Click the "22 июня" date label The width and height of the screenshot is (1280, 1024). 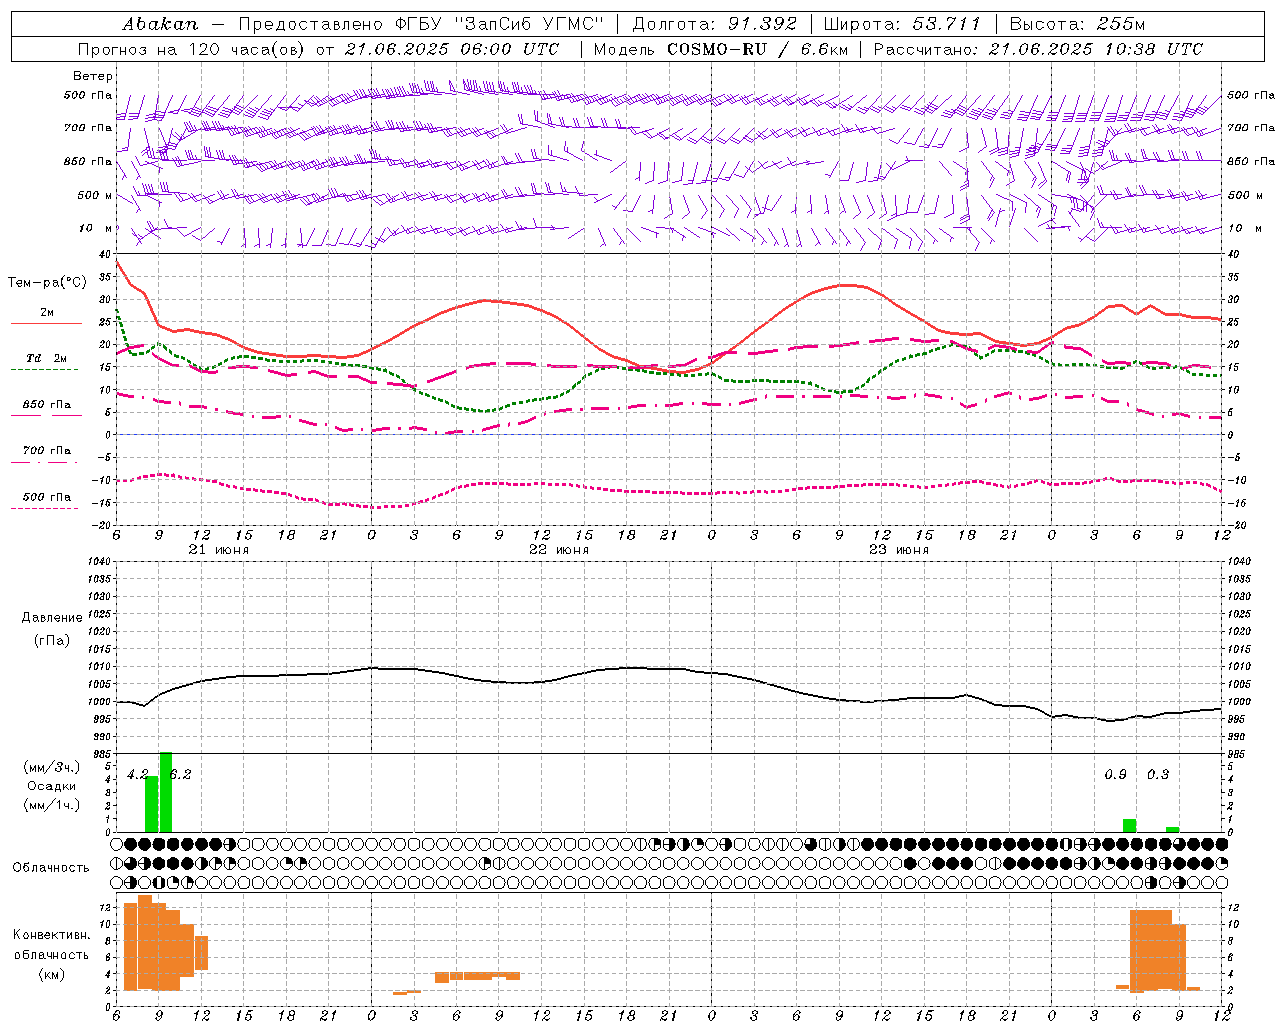tap(559, 550)
